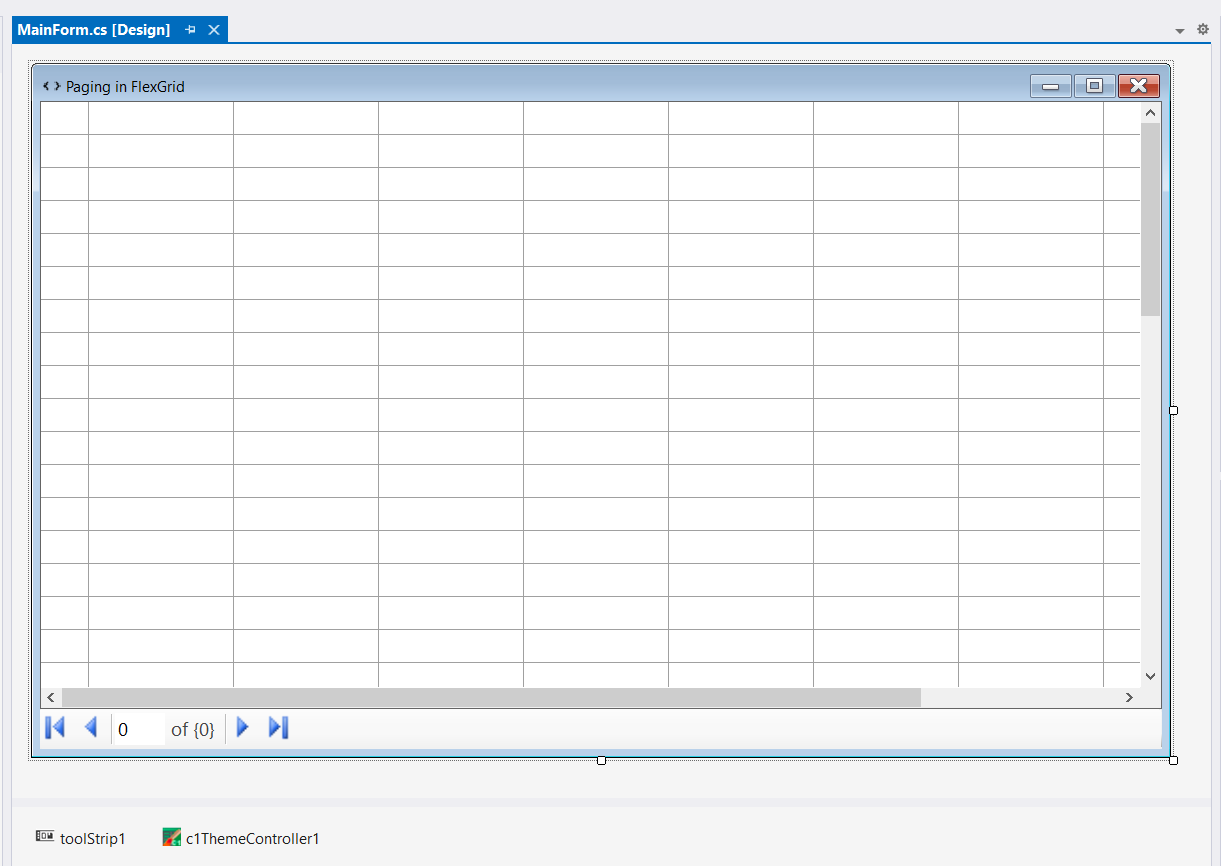Switch to MainForm.cs [Design] tab

(x=94, y=30)
